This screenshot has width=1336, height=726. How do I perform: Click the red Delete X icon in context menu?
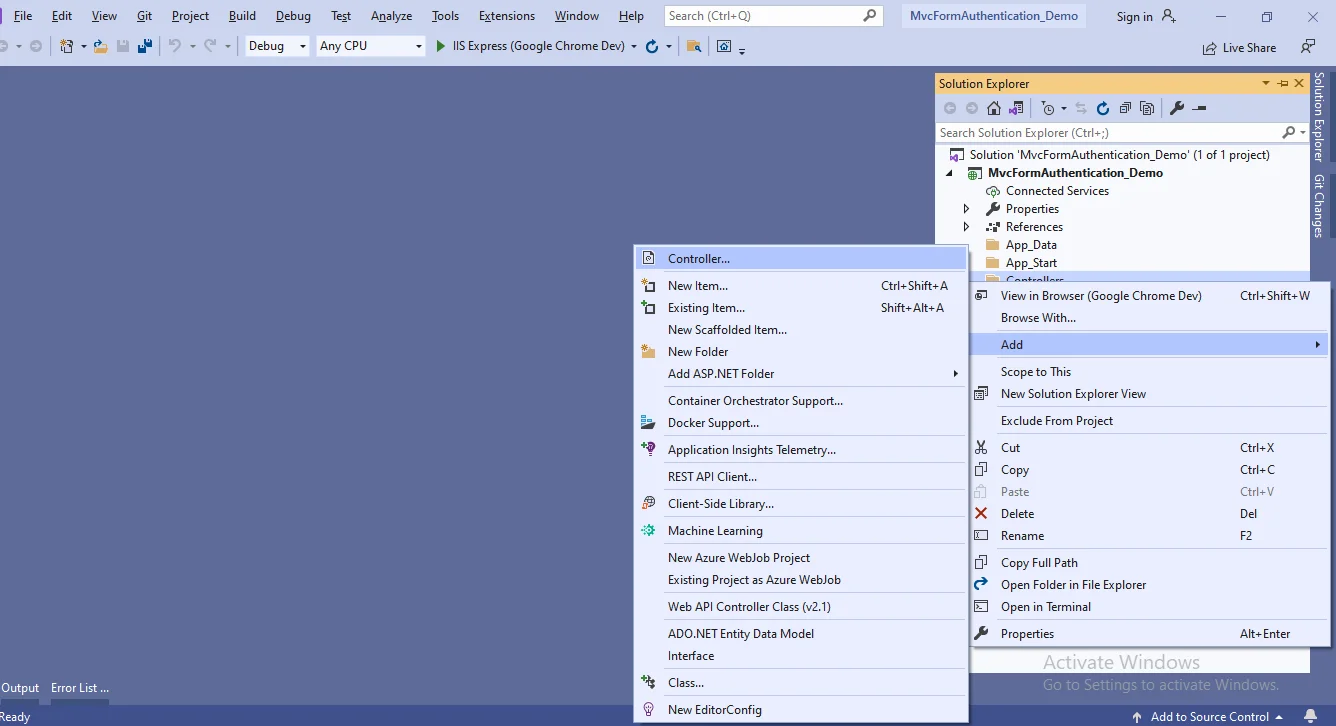(x=981, y=513)
